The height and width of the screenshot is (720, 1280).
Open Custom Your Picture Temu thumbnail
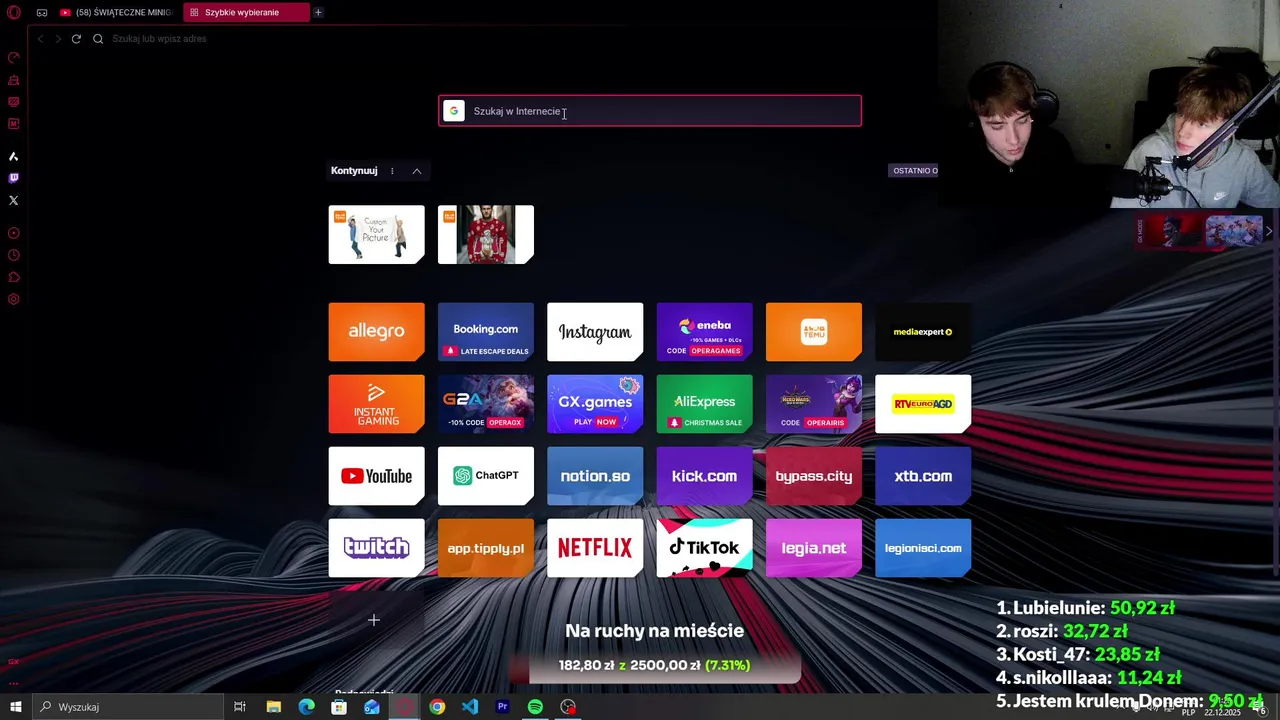(x=376, y=235)
